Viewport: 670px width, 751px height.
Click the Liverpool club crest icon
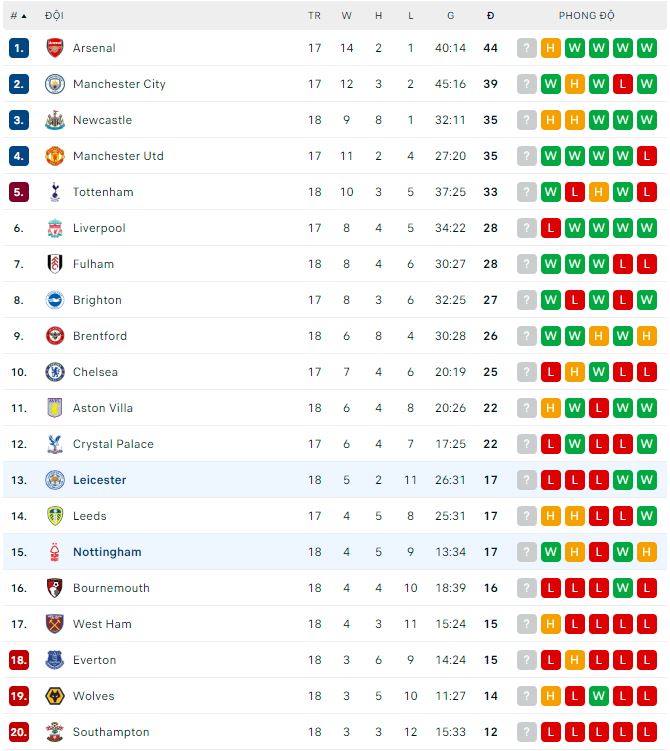pyautogui.click(x=55, y=228)
